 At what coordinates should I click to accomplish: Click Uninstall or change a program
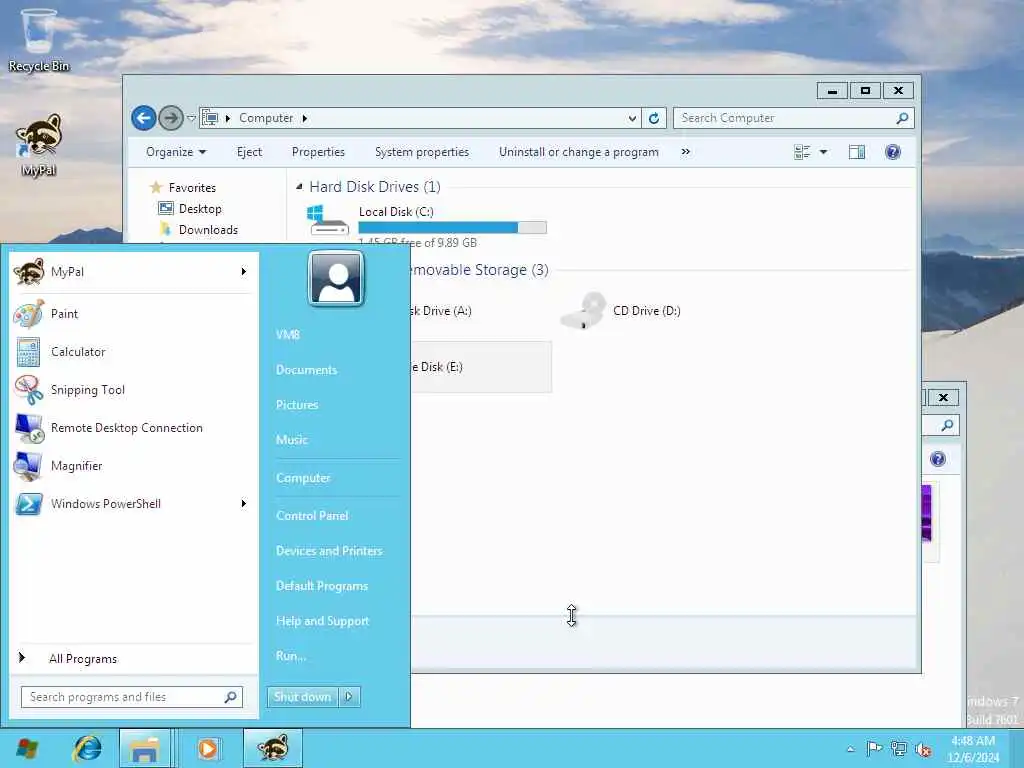click(x=579, y=152)
